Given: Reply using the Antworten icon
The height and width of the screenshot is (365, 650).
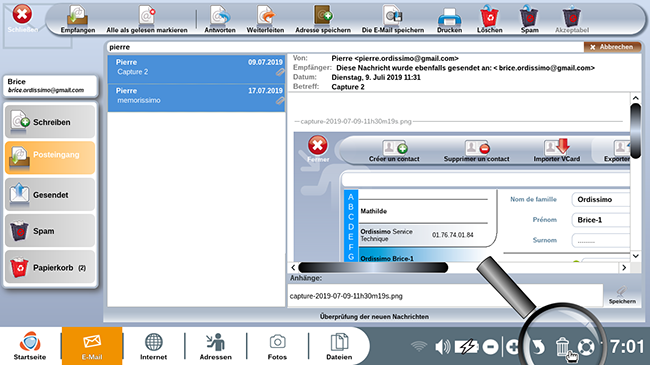Looking at the screenshot, I should [x=220, y=19].
